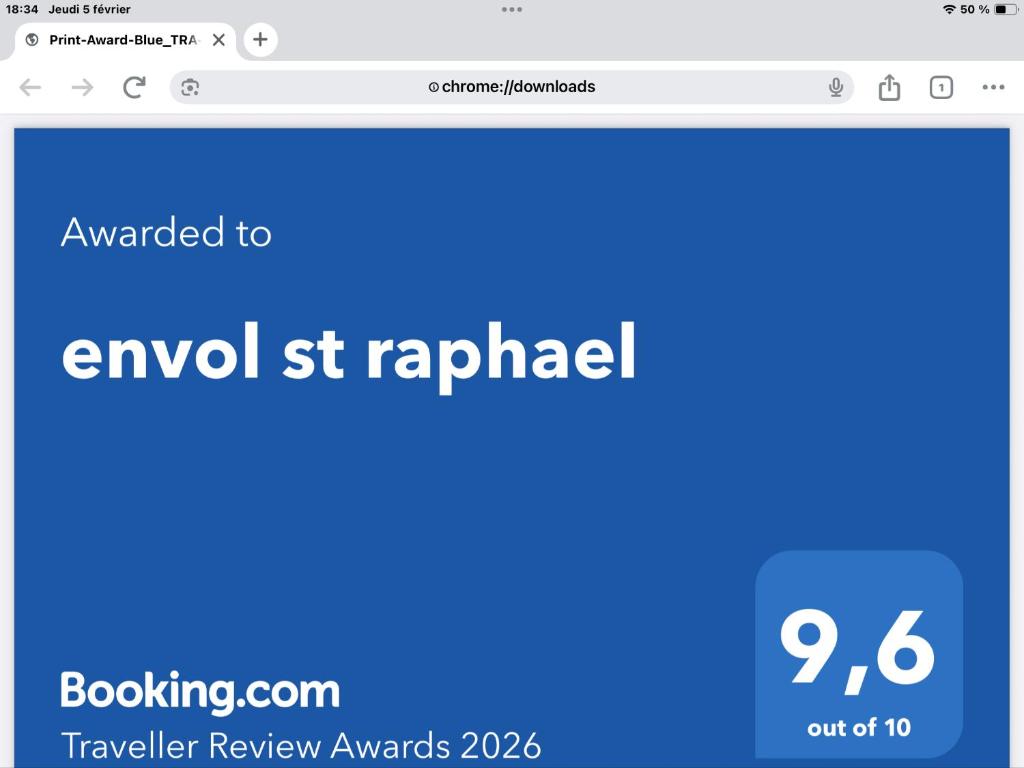
Task: Go forward to the next page
Action: click(x=82, y=87)
